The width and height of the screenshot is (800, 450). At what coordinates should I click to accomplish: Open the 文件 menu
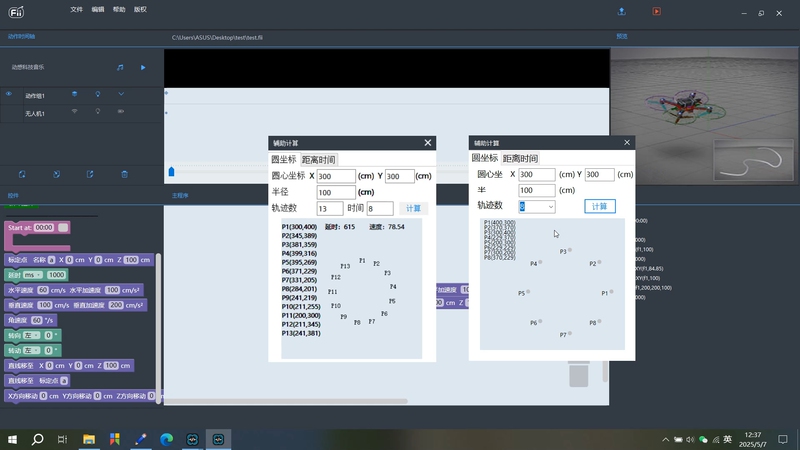tap(77, 10)
